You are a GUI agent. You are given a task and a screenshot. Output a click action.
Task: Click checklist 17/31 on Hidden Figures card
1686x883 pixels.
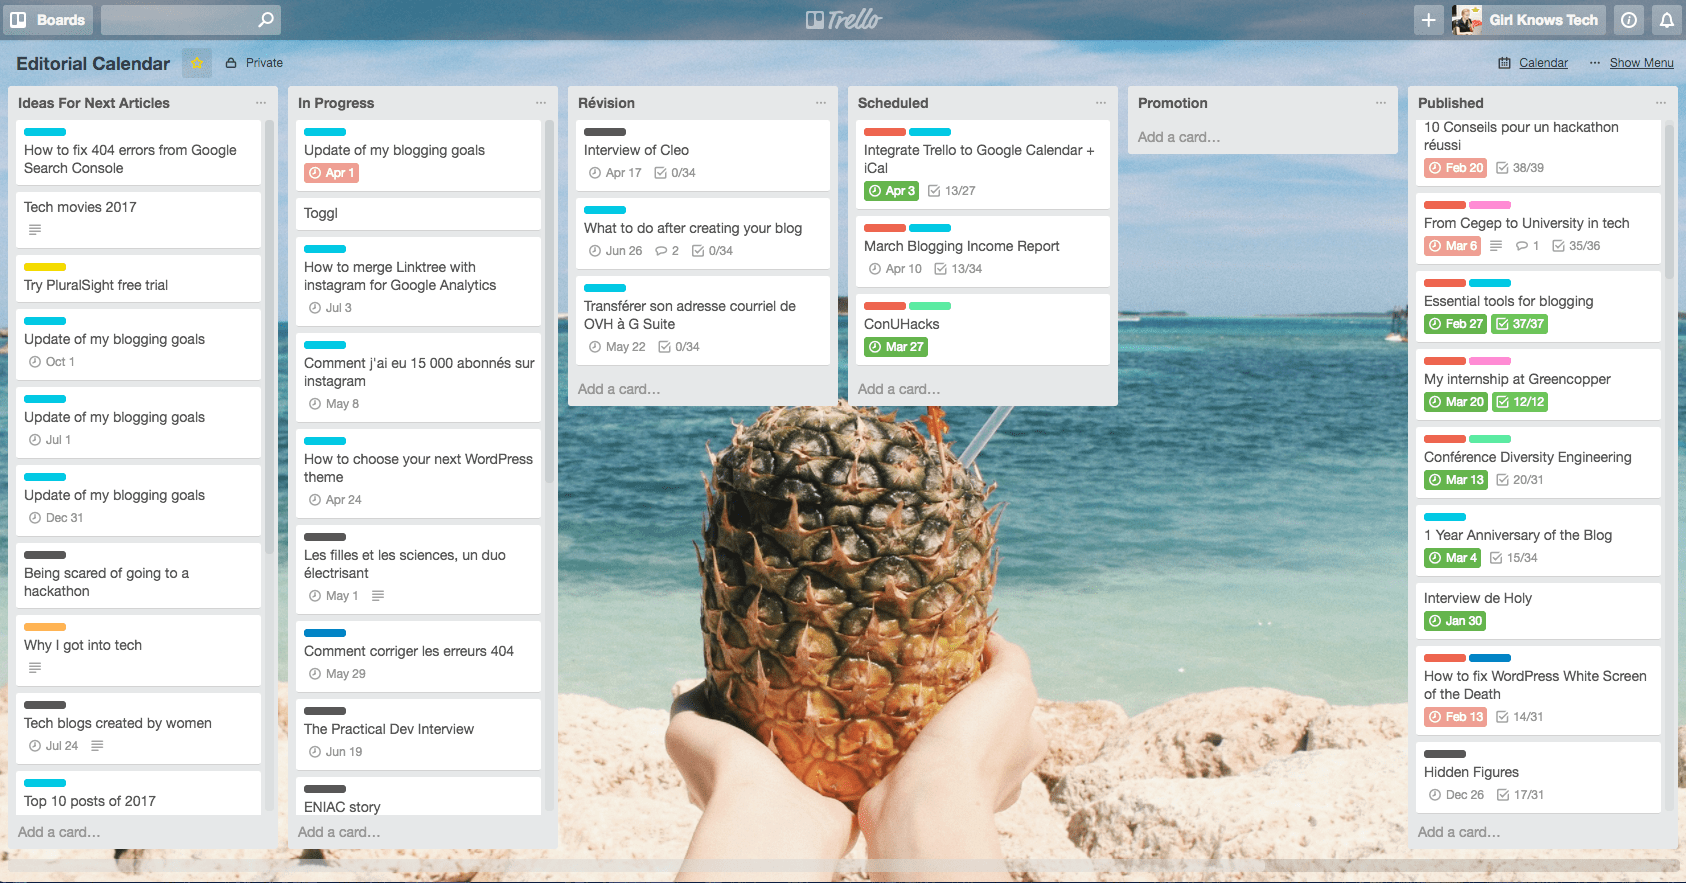(1520, 795)
